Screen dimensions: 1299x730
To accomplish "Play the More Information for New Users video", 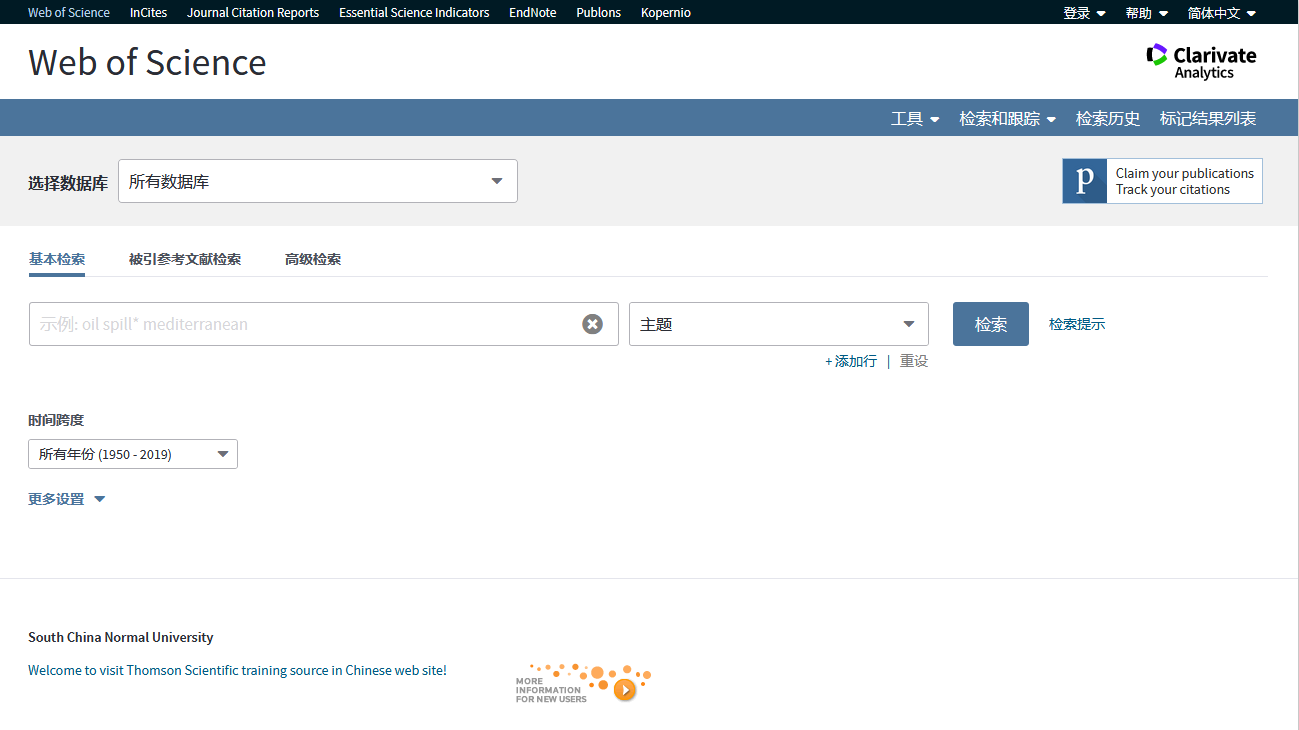I will tap(625, 689).
